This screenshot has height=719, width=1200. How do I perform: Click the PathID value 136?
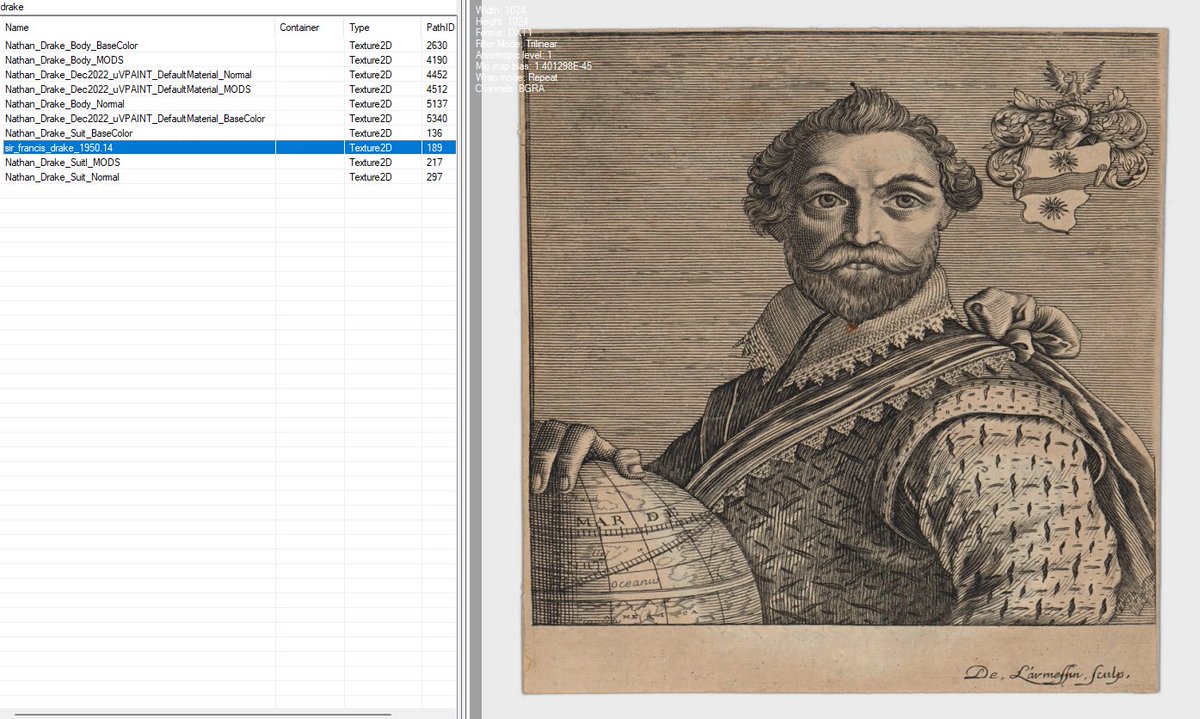(x=434, y=133)
